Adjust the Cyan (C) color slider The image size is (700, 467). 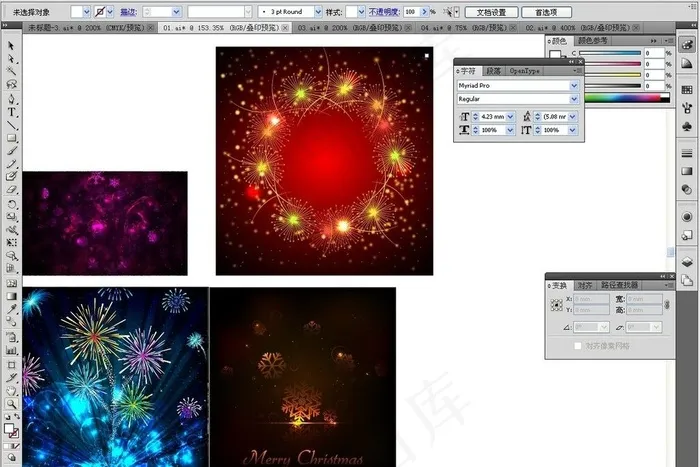click(610, 53)
